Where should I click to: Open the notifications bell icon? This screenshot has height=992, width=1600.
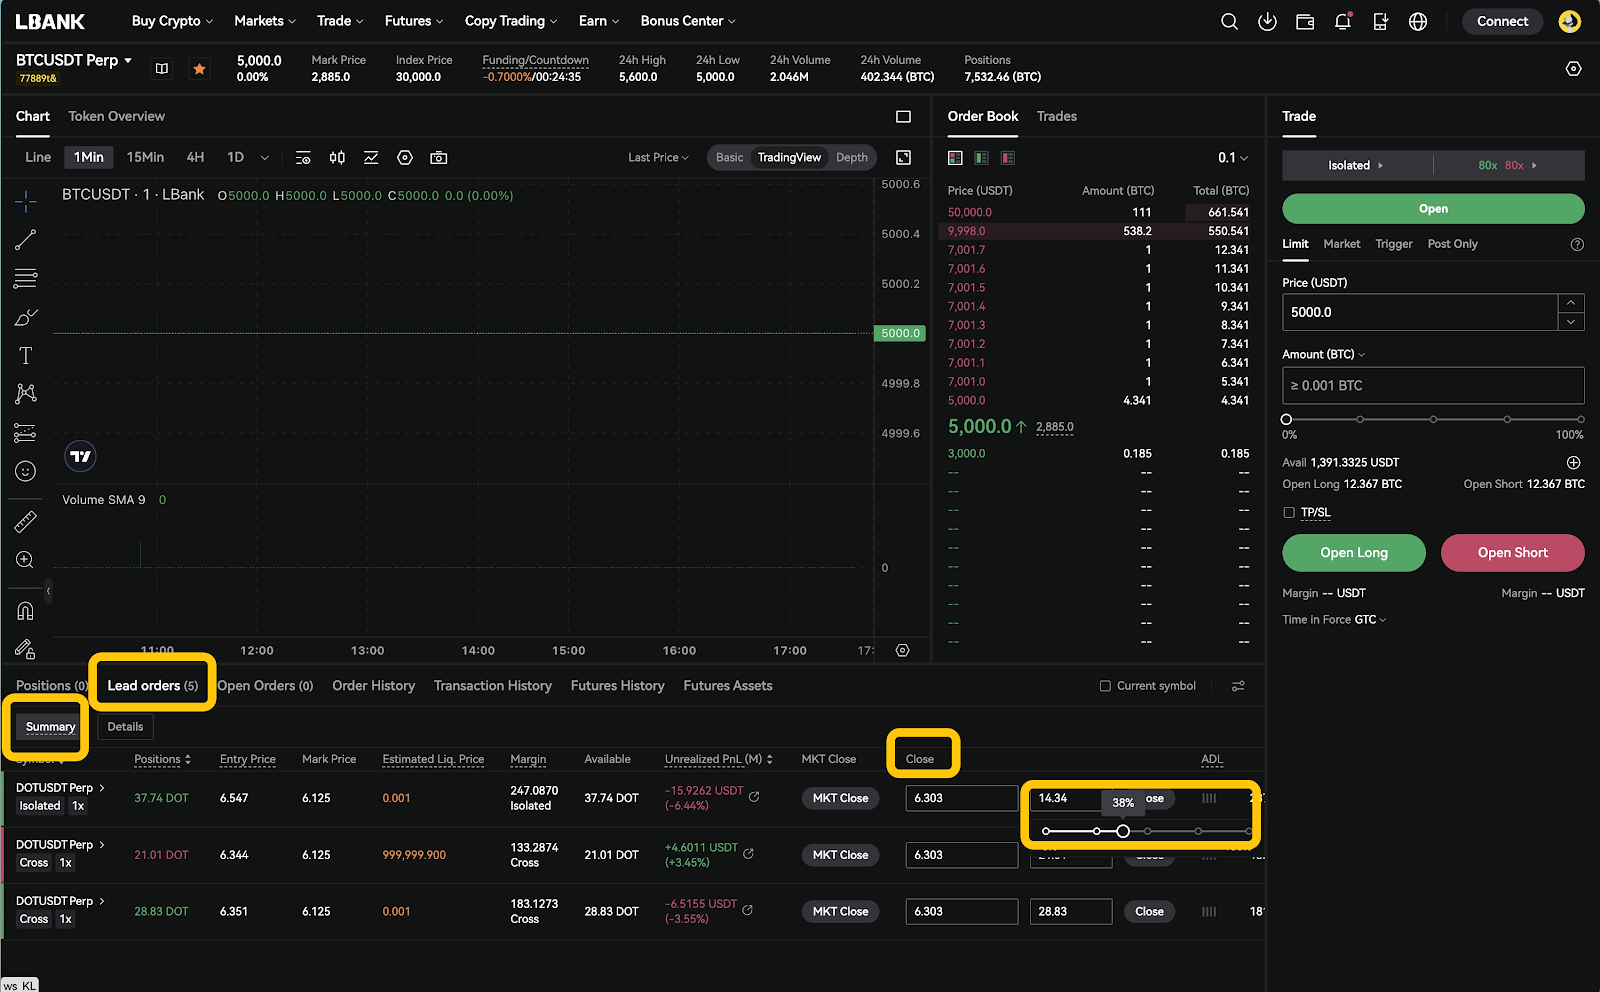tap(1343, 22)
